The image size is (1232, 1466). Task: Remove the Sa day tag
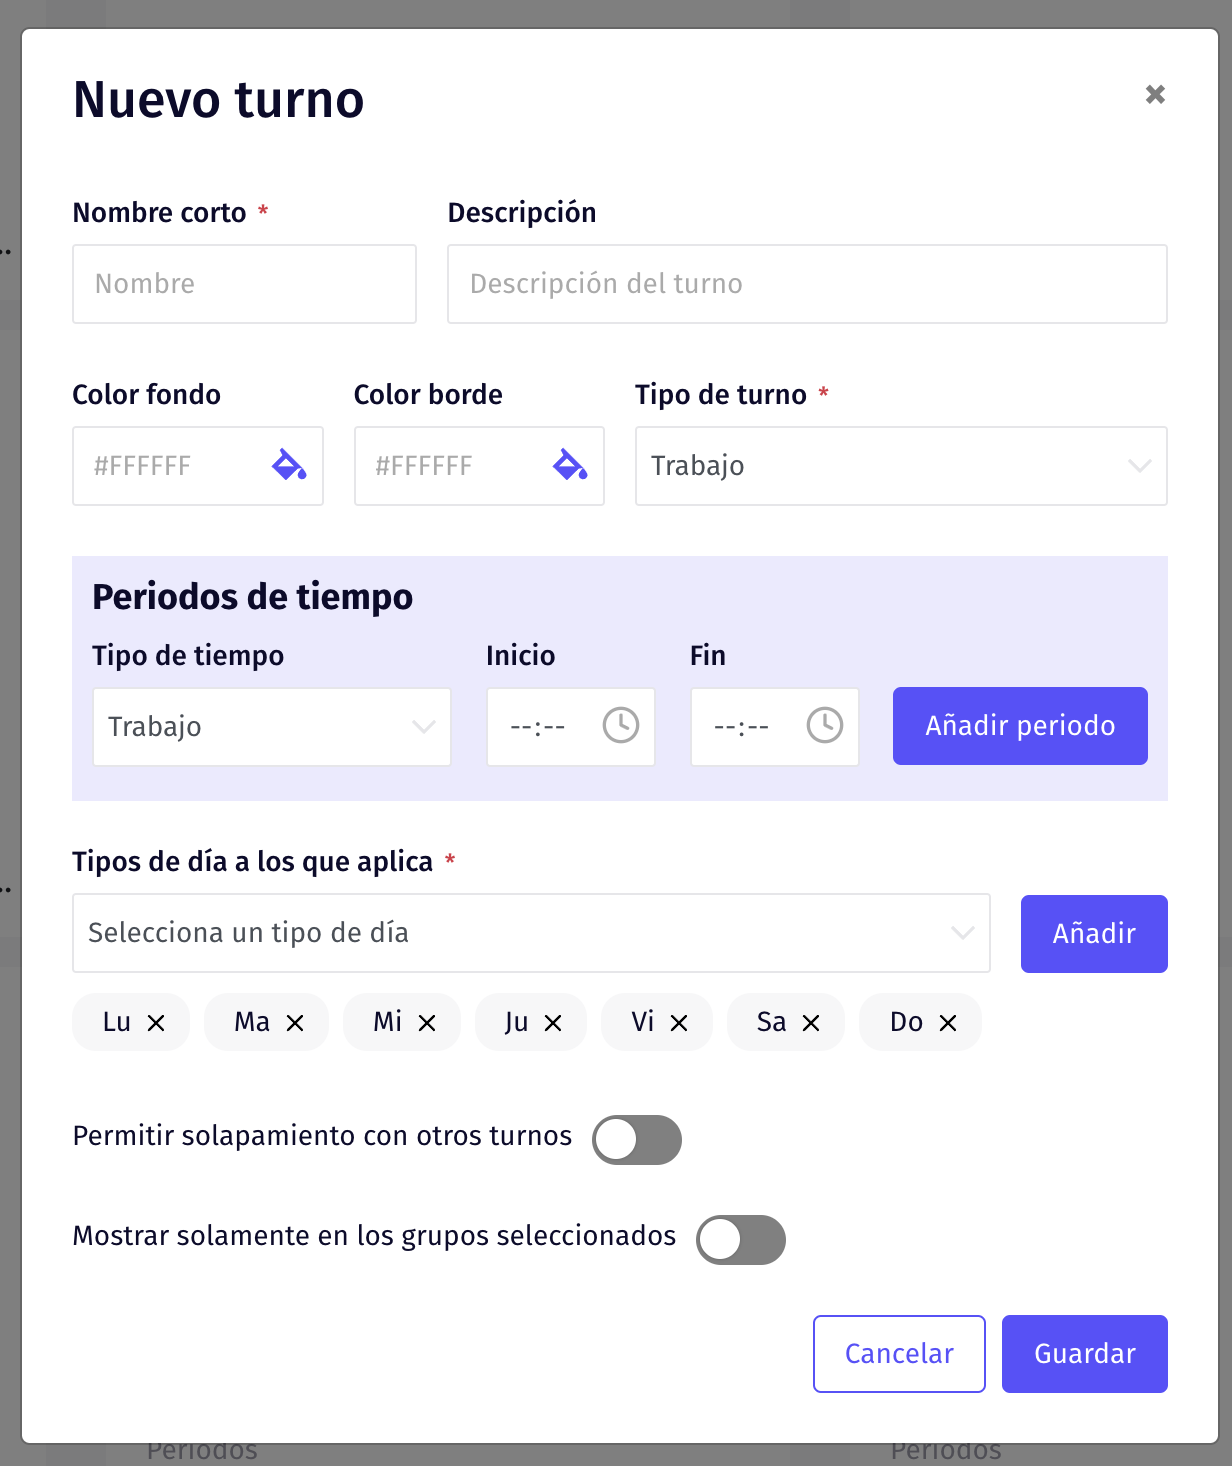click(811, 1022)
